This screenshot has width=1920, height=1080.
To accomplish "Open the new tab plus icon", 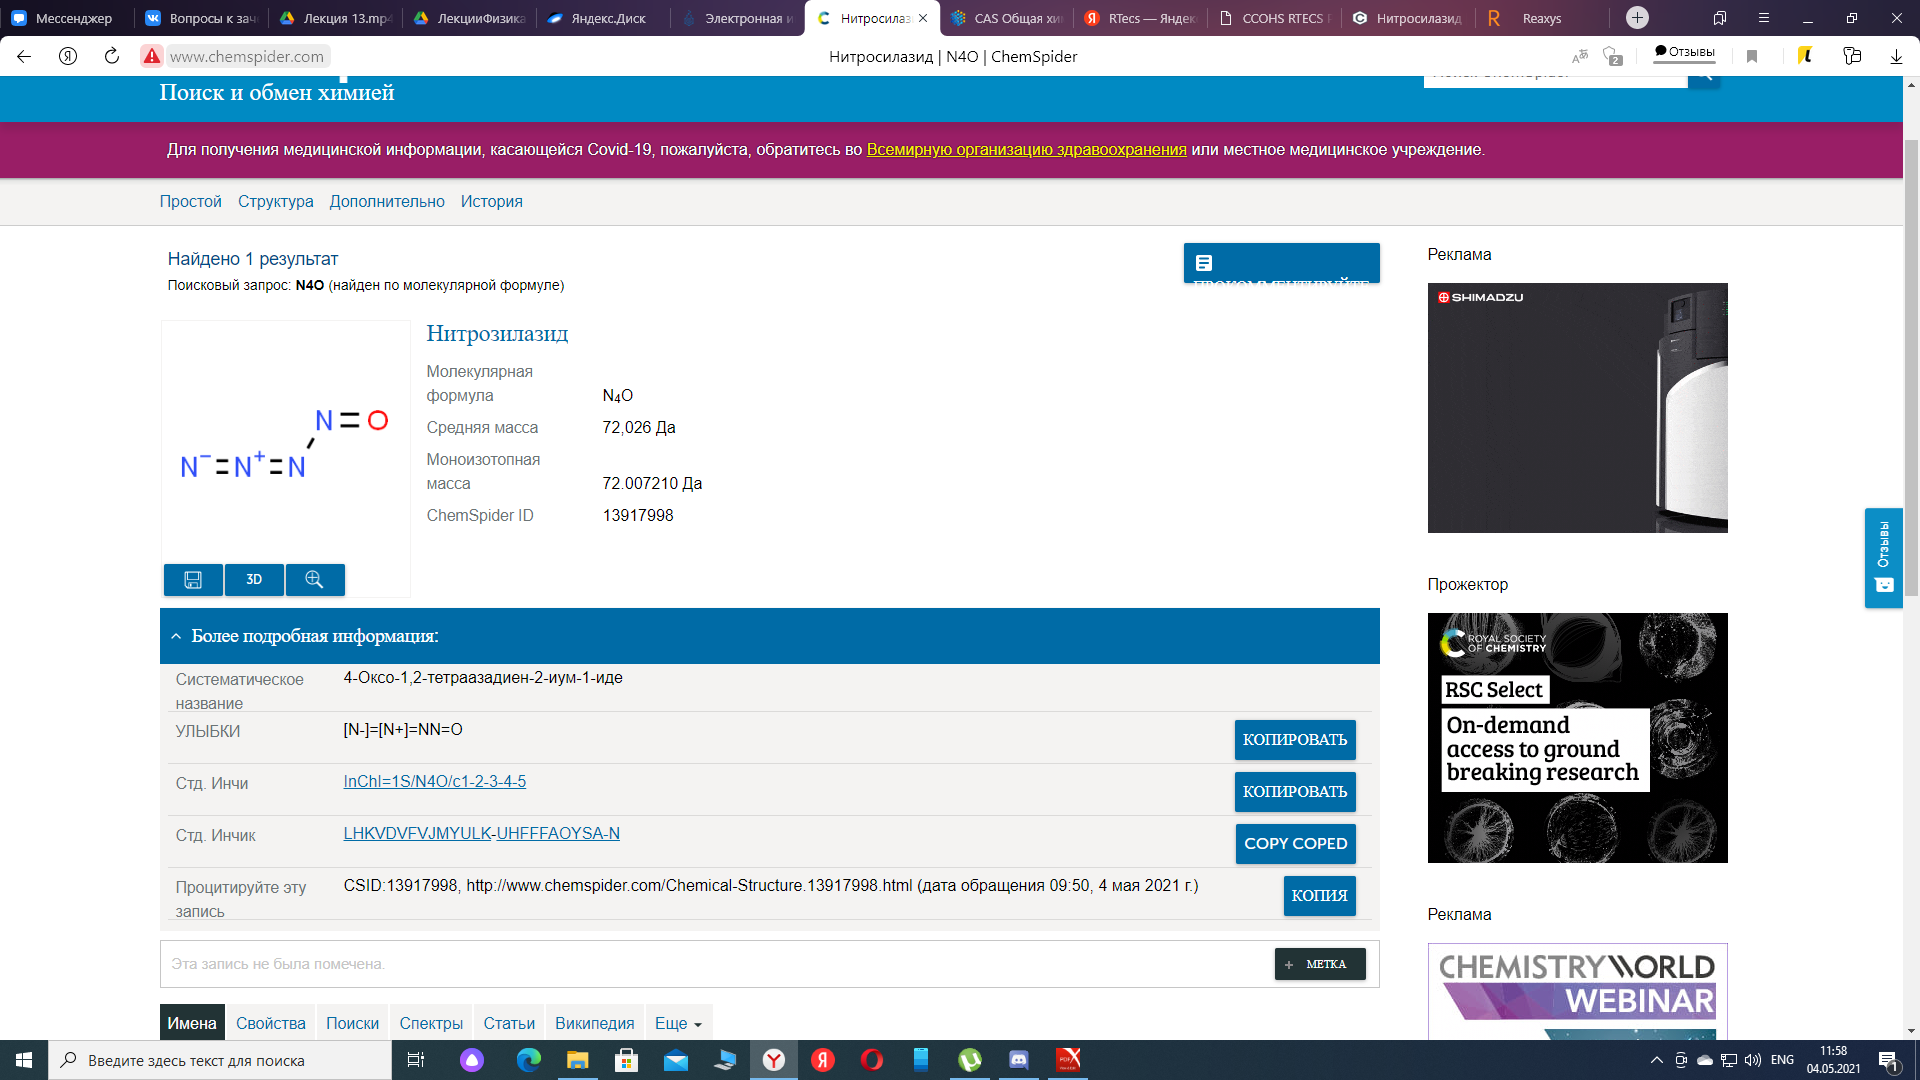I will [x=1637, y=18].
